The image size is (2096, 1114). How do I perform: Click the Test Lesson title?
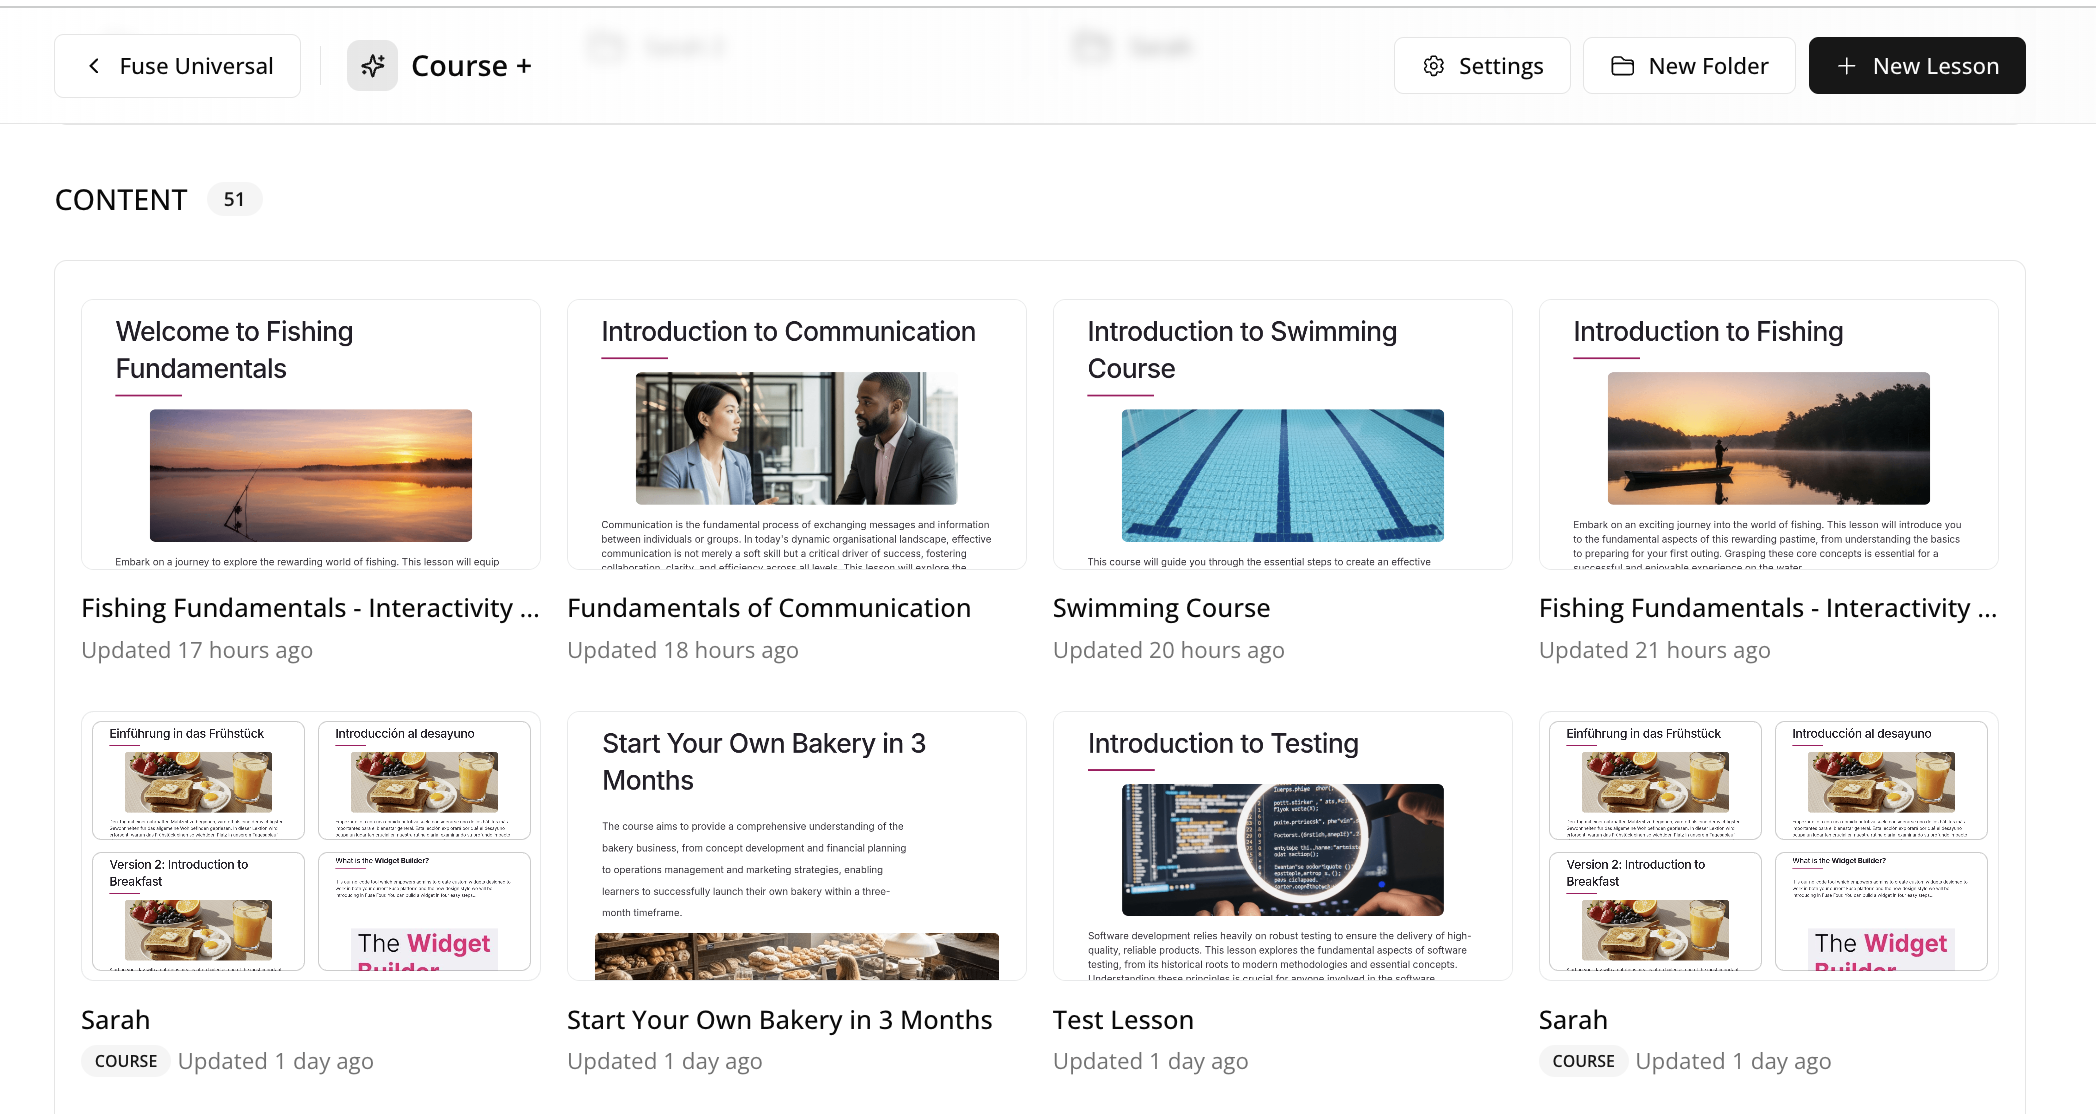point(1123,1020)
